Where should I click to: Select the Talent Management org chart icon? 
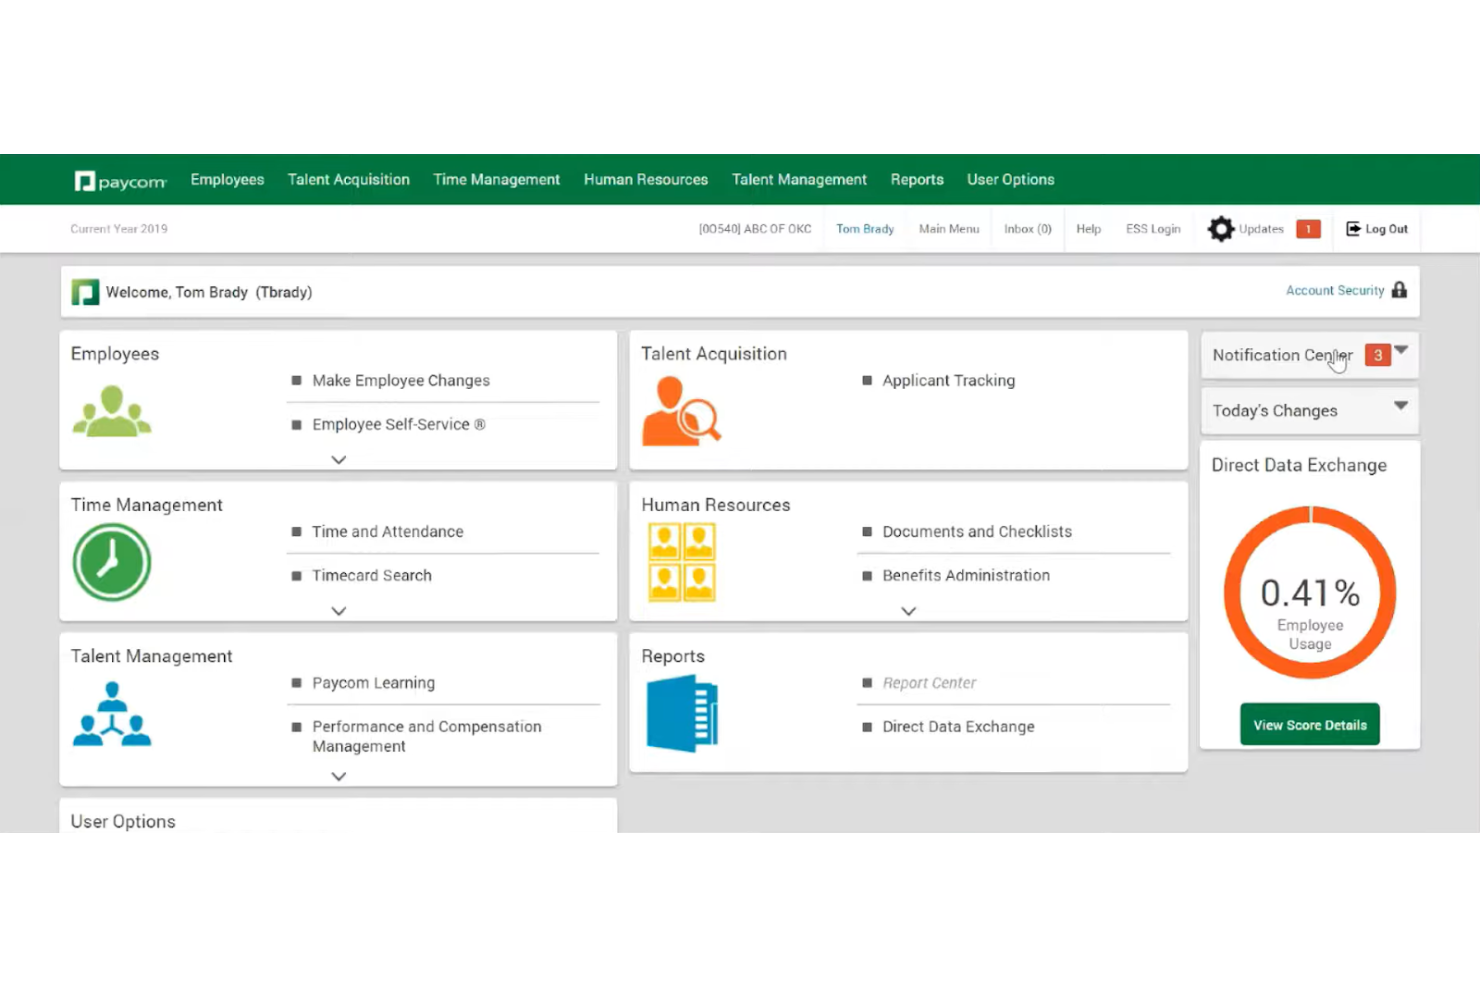(111, 714)
